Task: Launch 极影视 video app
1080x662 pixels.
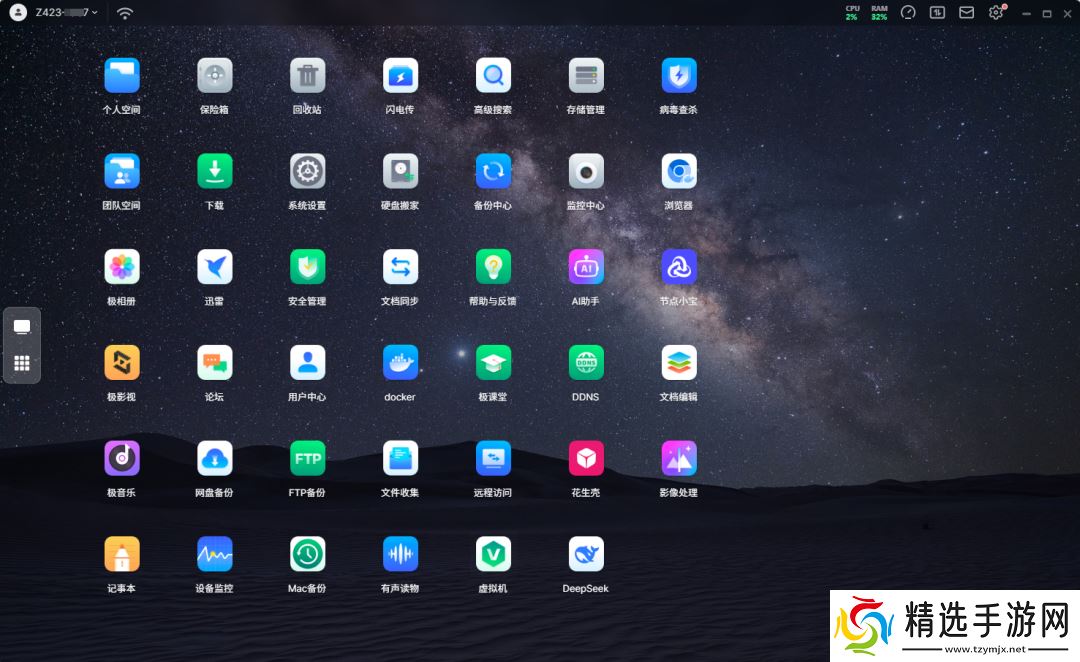Action: (x=122, y=363)
